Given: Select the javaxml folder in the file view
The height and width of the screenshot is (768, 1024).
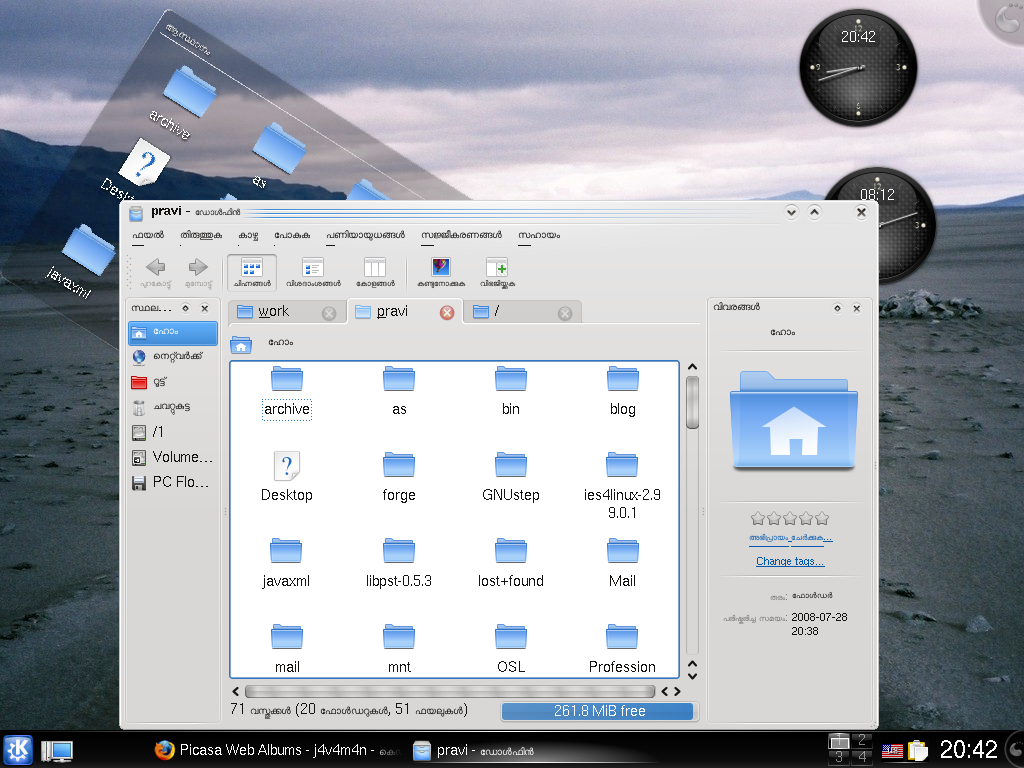Looking at the screenshot, I should pyautogui.click(x=287, y=551).
